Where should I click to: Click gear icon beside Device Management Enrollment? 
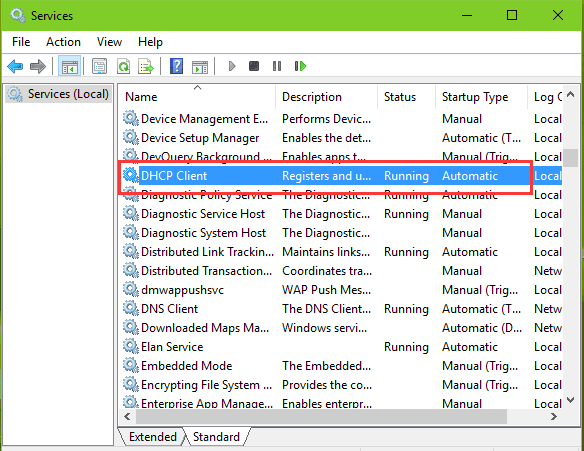coord(131,119)
